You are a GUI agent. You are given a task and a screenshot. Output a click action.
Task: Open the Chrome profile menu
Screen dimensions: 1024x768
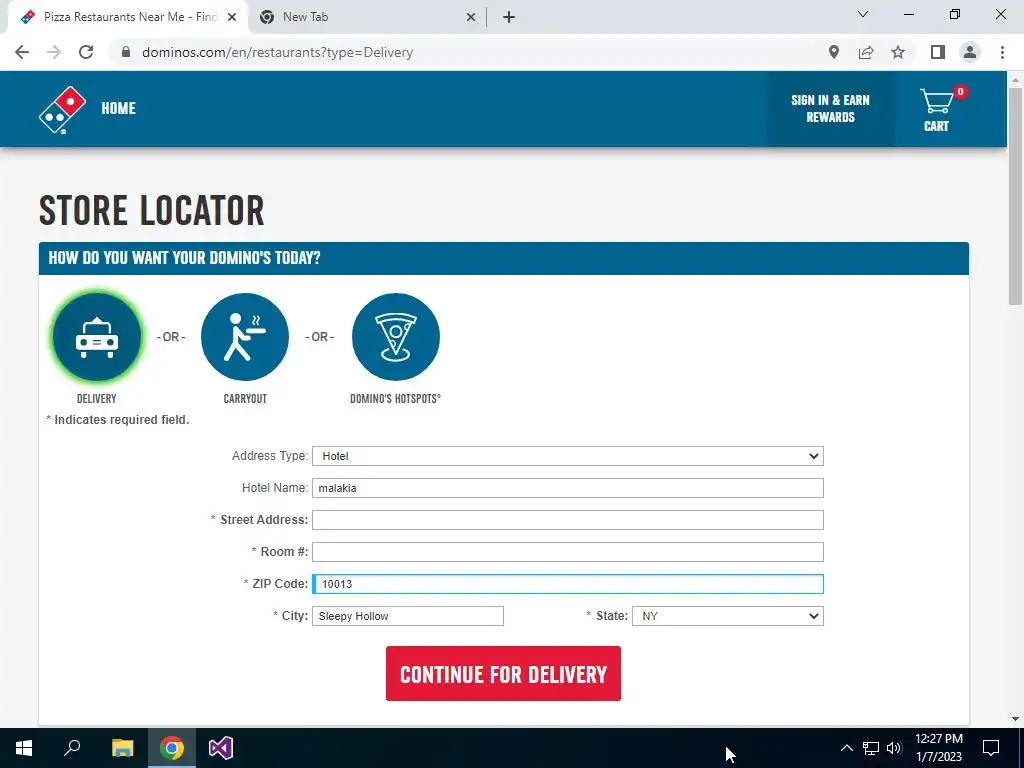[970, 52]
